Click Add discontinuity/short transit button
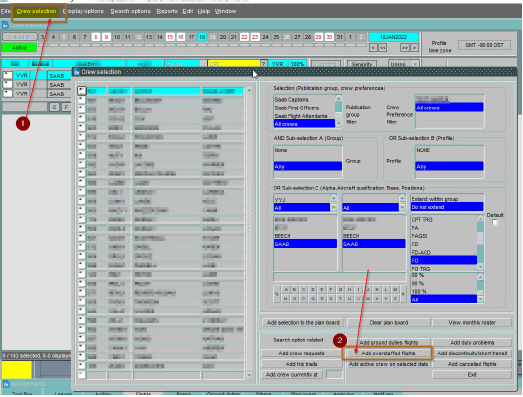Viewport: 523px width, 397px height. (x=472, y=353)
